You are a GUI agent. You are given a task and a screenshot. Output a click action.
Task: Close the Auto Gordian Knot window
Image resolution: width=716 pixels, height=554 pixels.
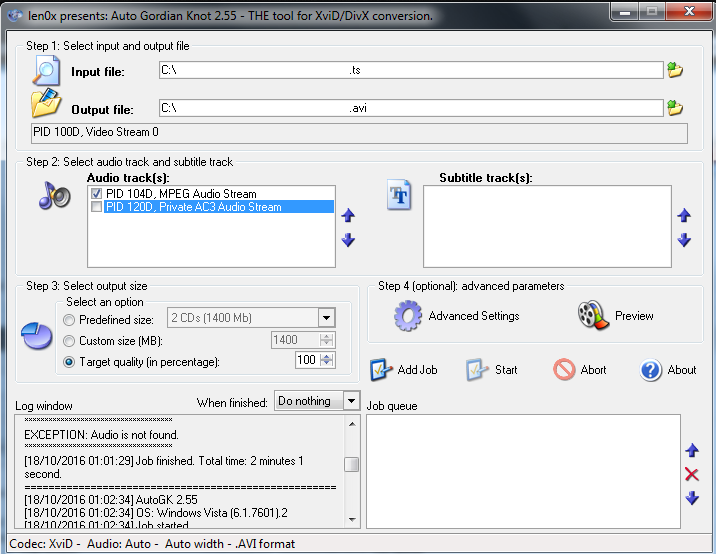coord(689,11)
